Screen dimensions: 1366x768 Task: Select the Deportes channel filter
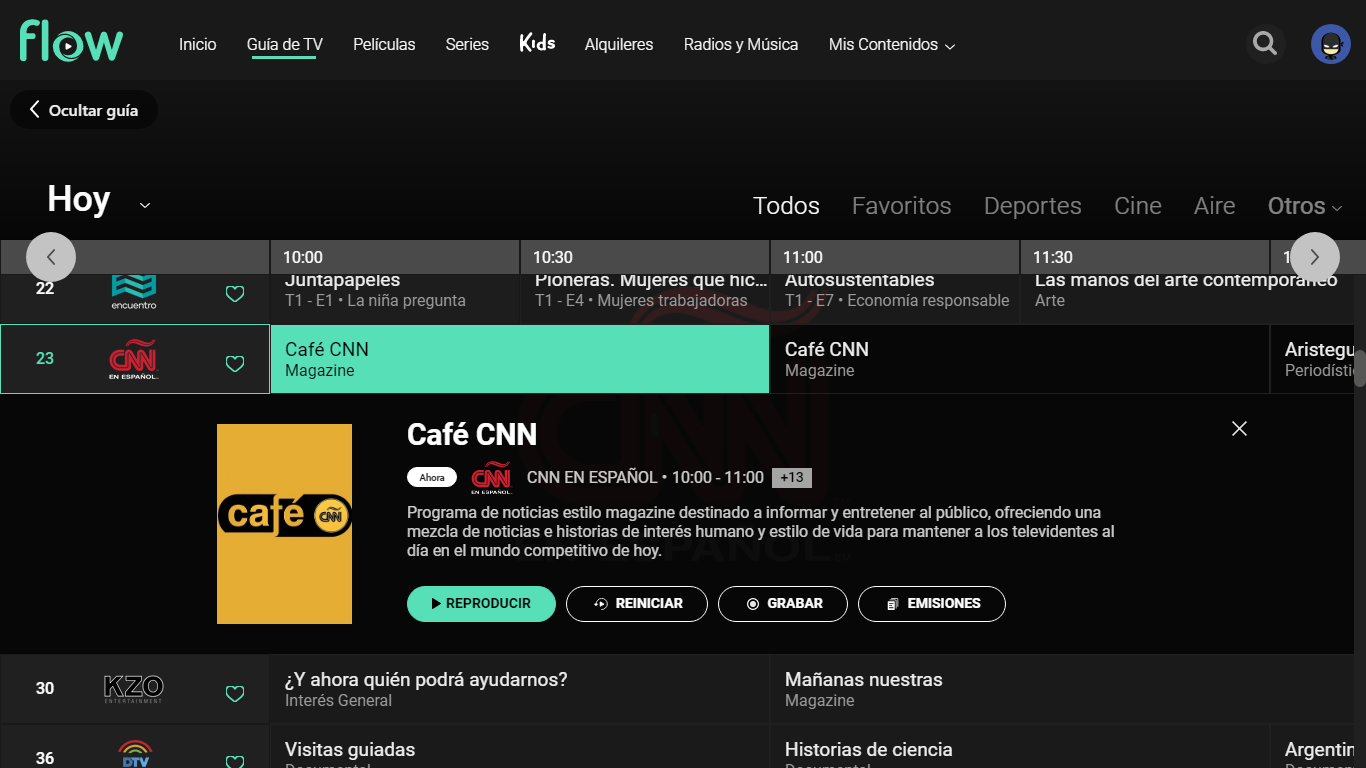pyautogui.click(x=1033, y=206)
